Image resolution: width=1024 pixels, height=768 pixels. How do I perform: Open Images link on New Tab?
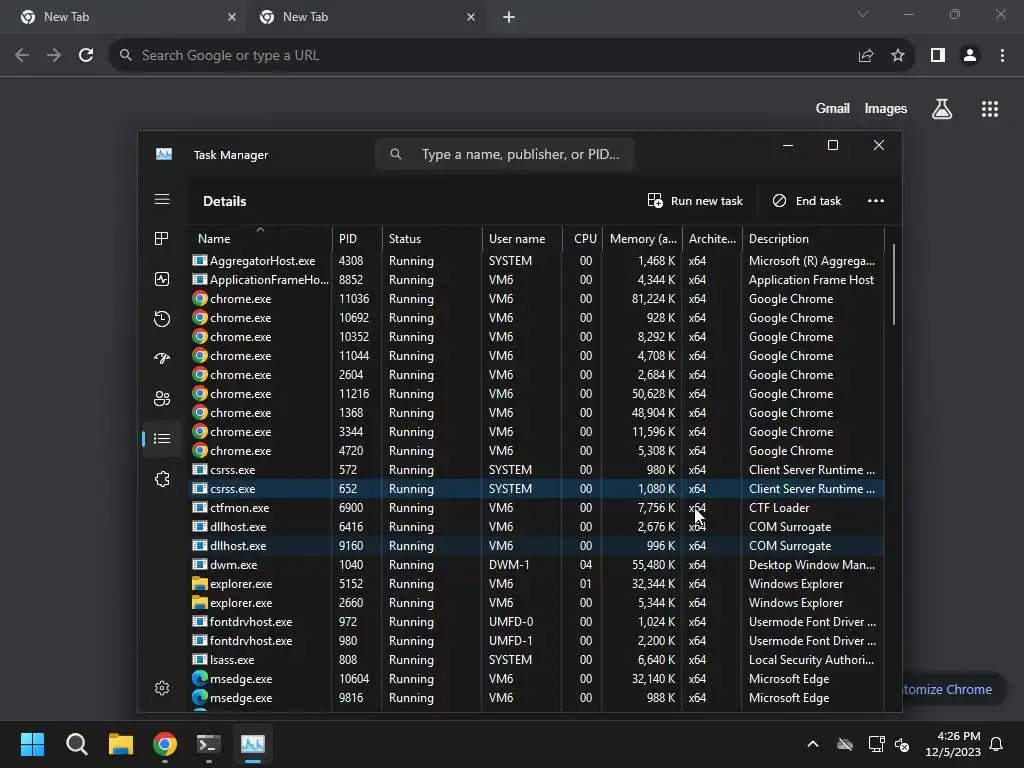(886, 108)
